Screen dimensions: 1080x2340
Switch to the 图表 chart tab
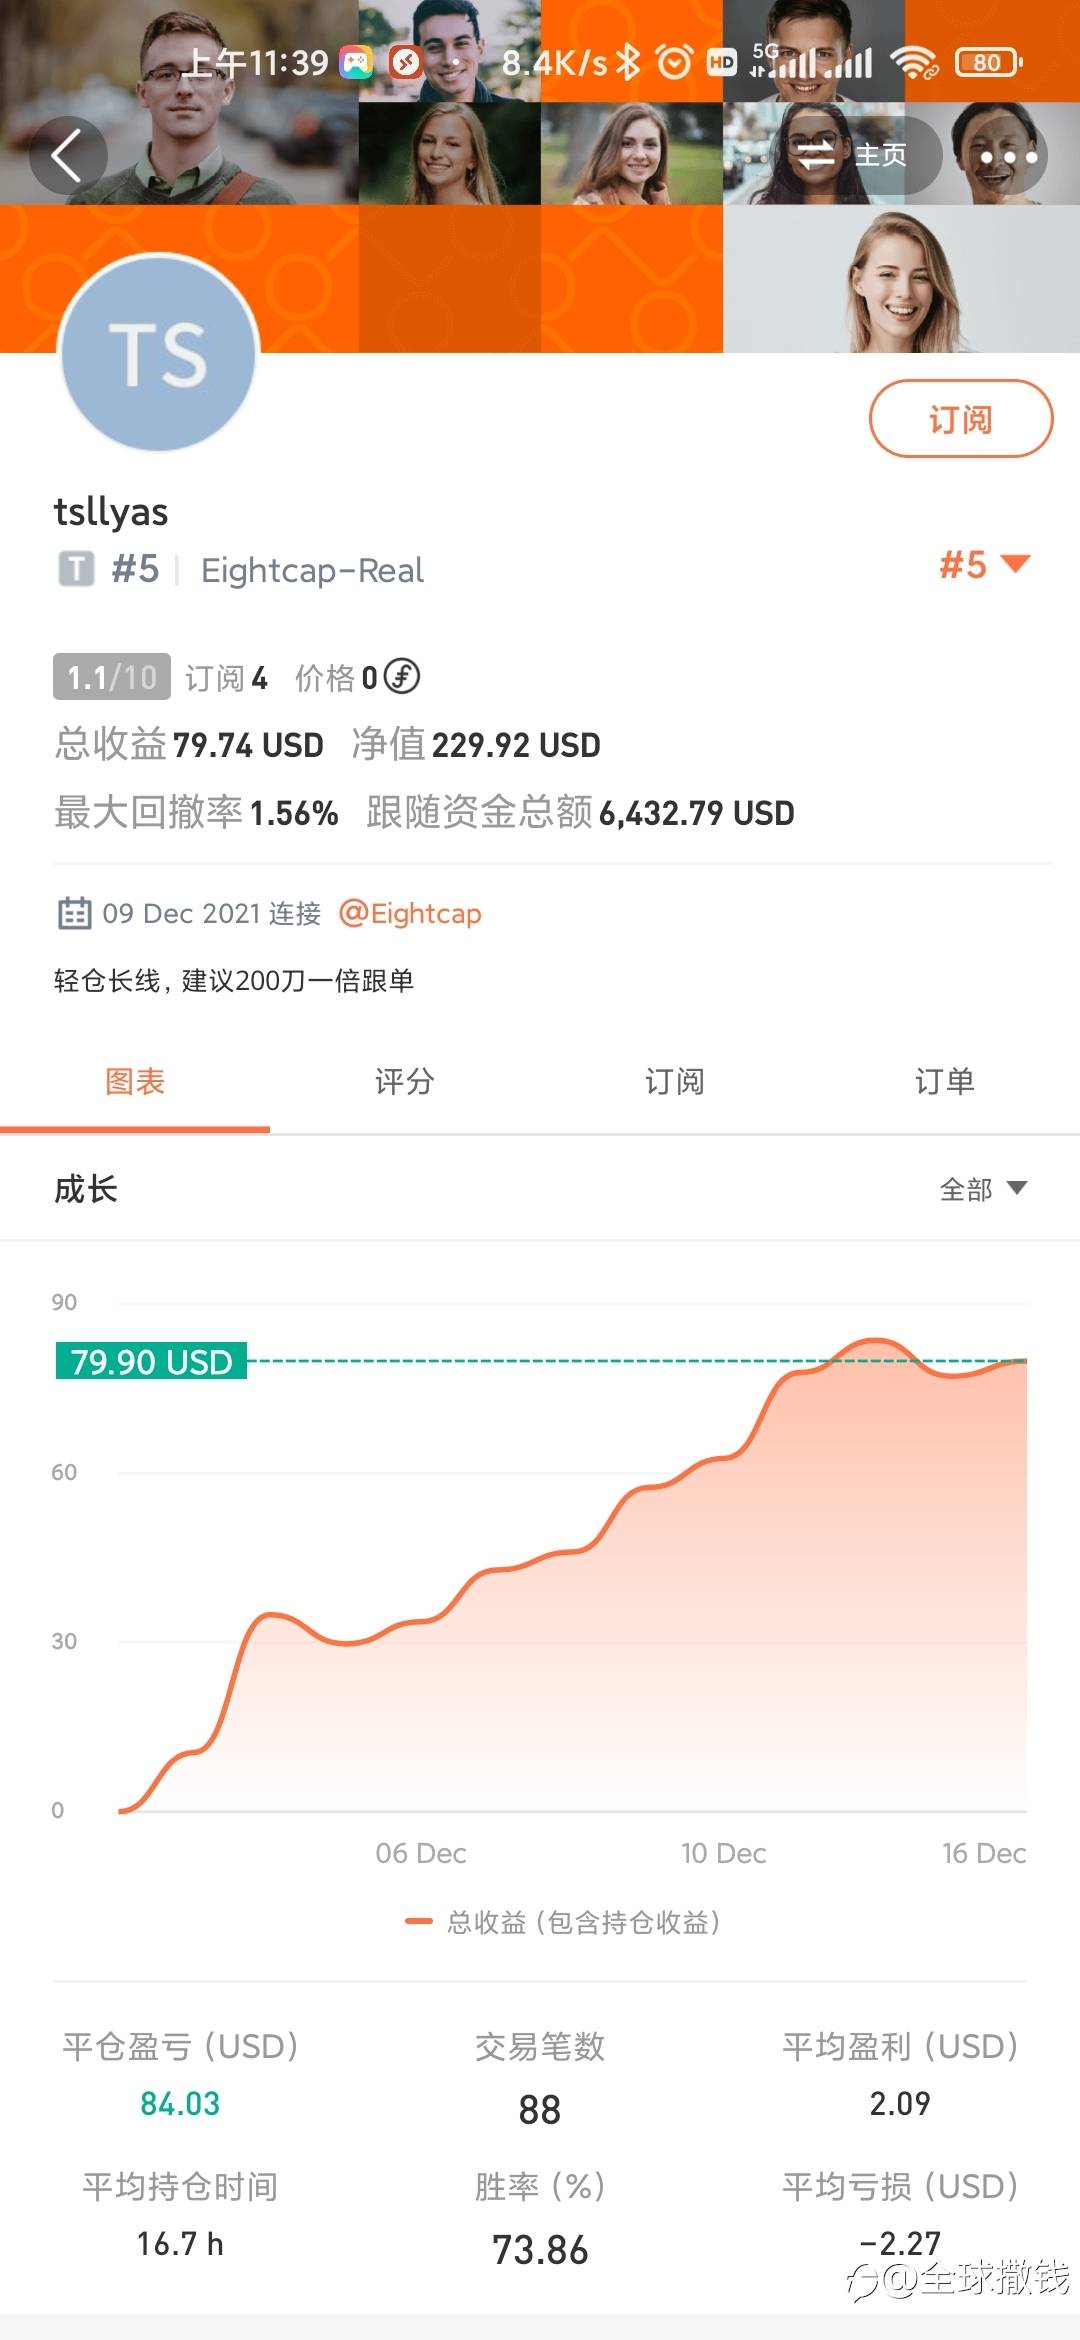[x=135, y=1081]
